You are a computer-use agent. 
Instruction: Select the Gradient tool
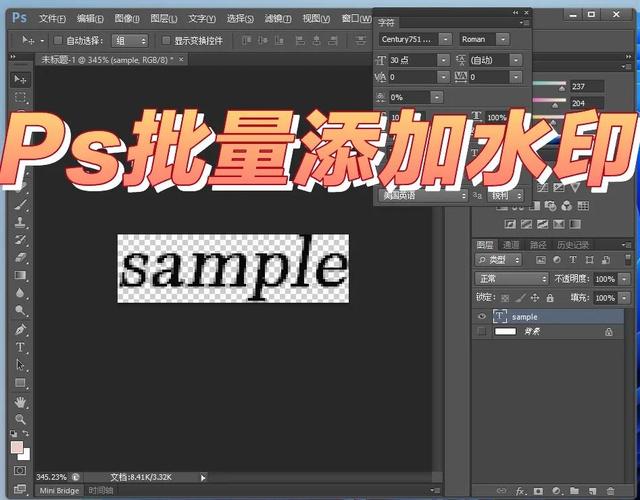pos(20,276)
